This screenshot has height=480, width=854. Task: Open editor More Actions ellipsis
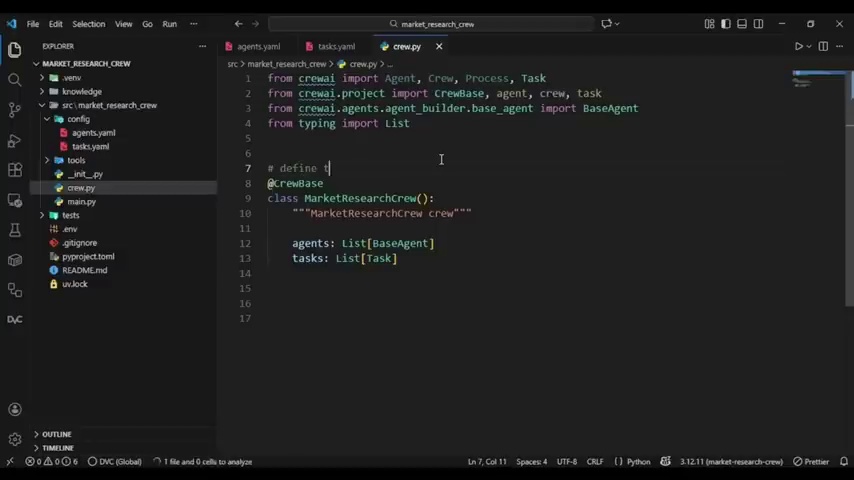click(x=839, y=46)
